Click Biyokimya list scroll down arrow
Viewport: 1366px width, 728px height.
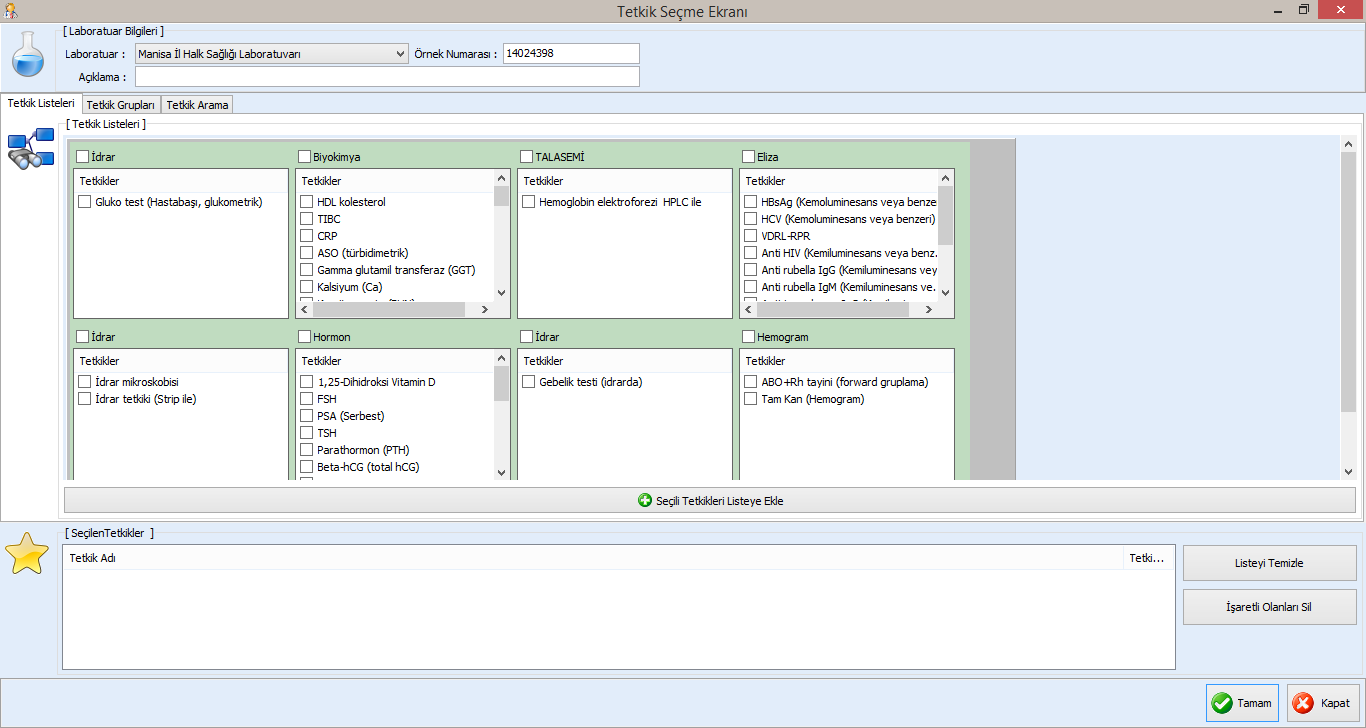(x=502, y=293)
